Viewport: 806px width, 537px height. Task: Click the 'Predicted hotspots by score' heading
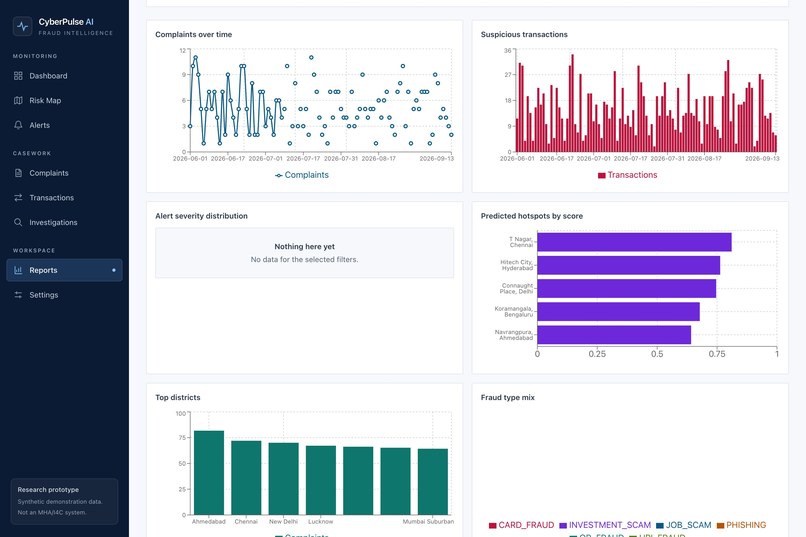coord(532,216)
